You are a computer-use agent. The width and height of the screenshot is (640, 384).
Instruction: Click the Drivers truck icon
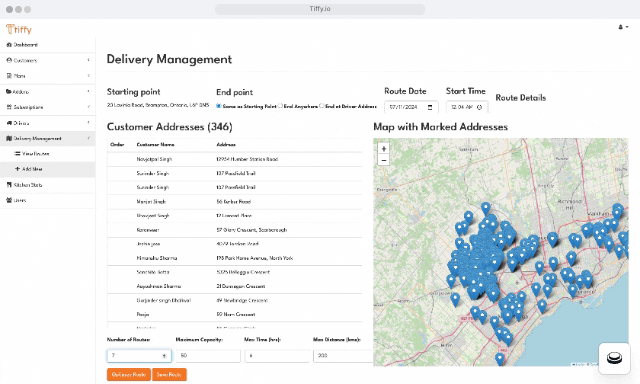point(9,123)
